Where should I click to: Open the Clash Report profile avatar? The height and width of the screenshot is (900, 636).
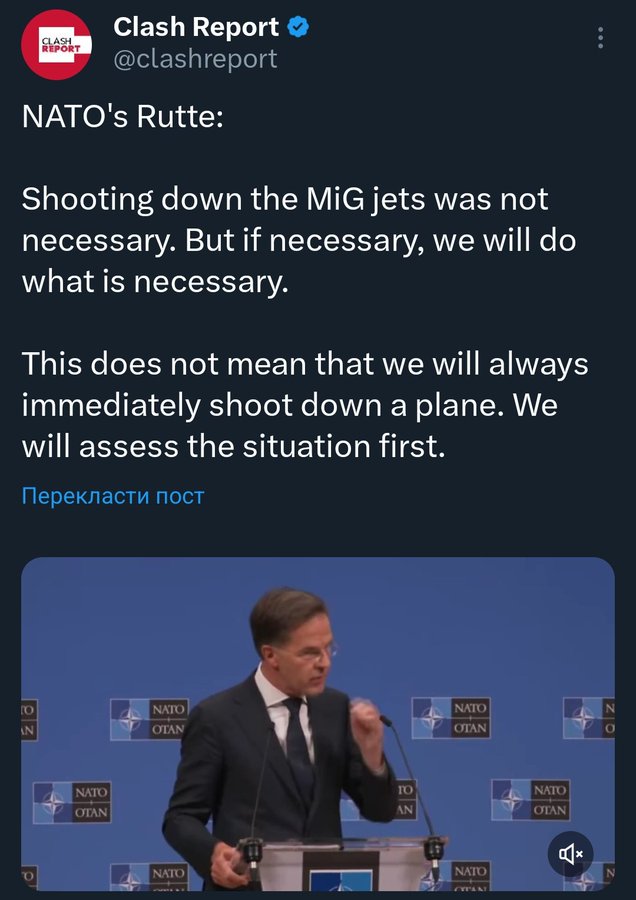click(x=57, y=45)
